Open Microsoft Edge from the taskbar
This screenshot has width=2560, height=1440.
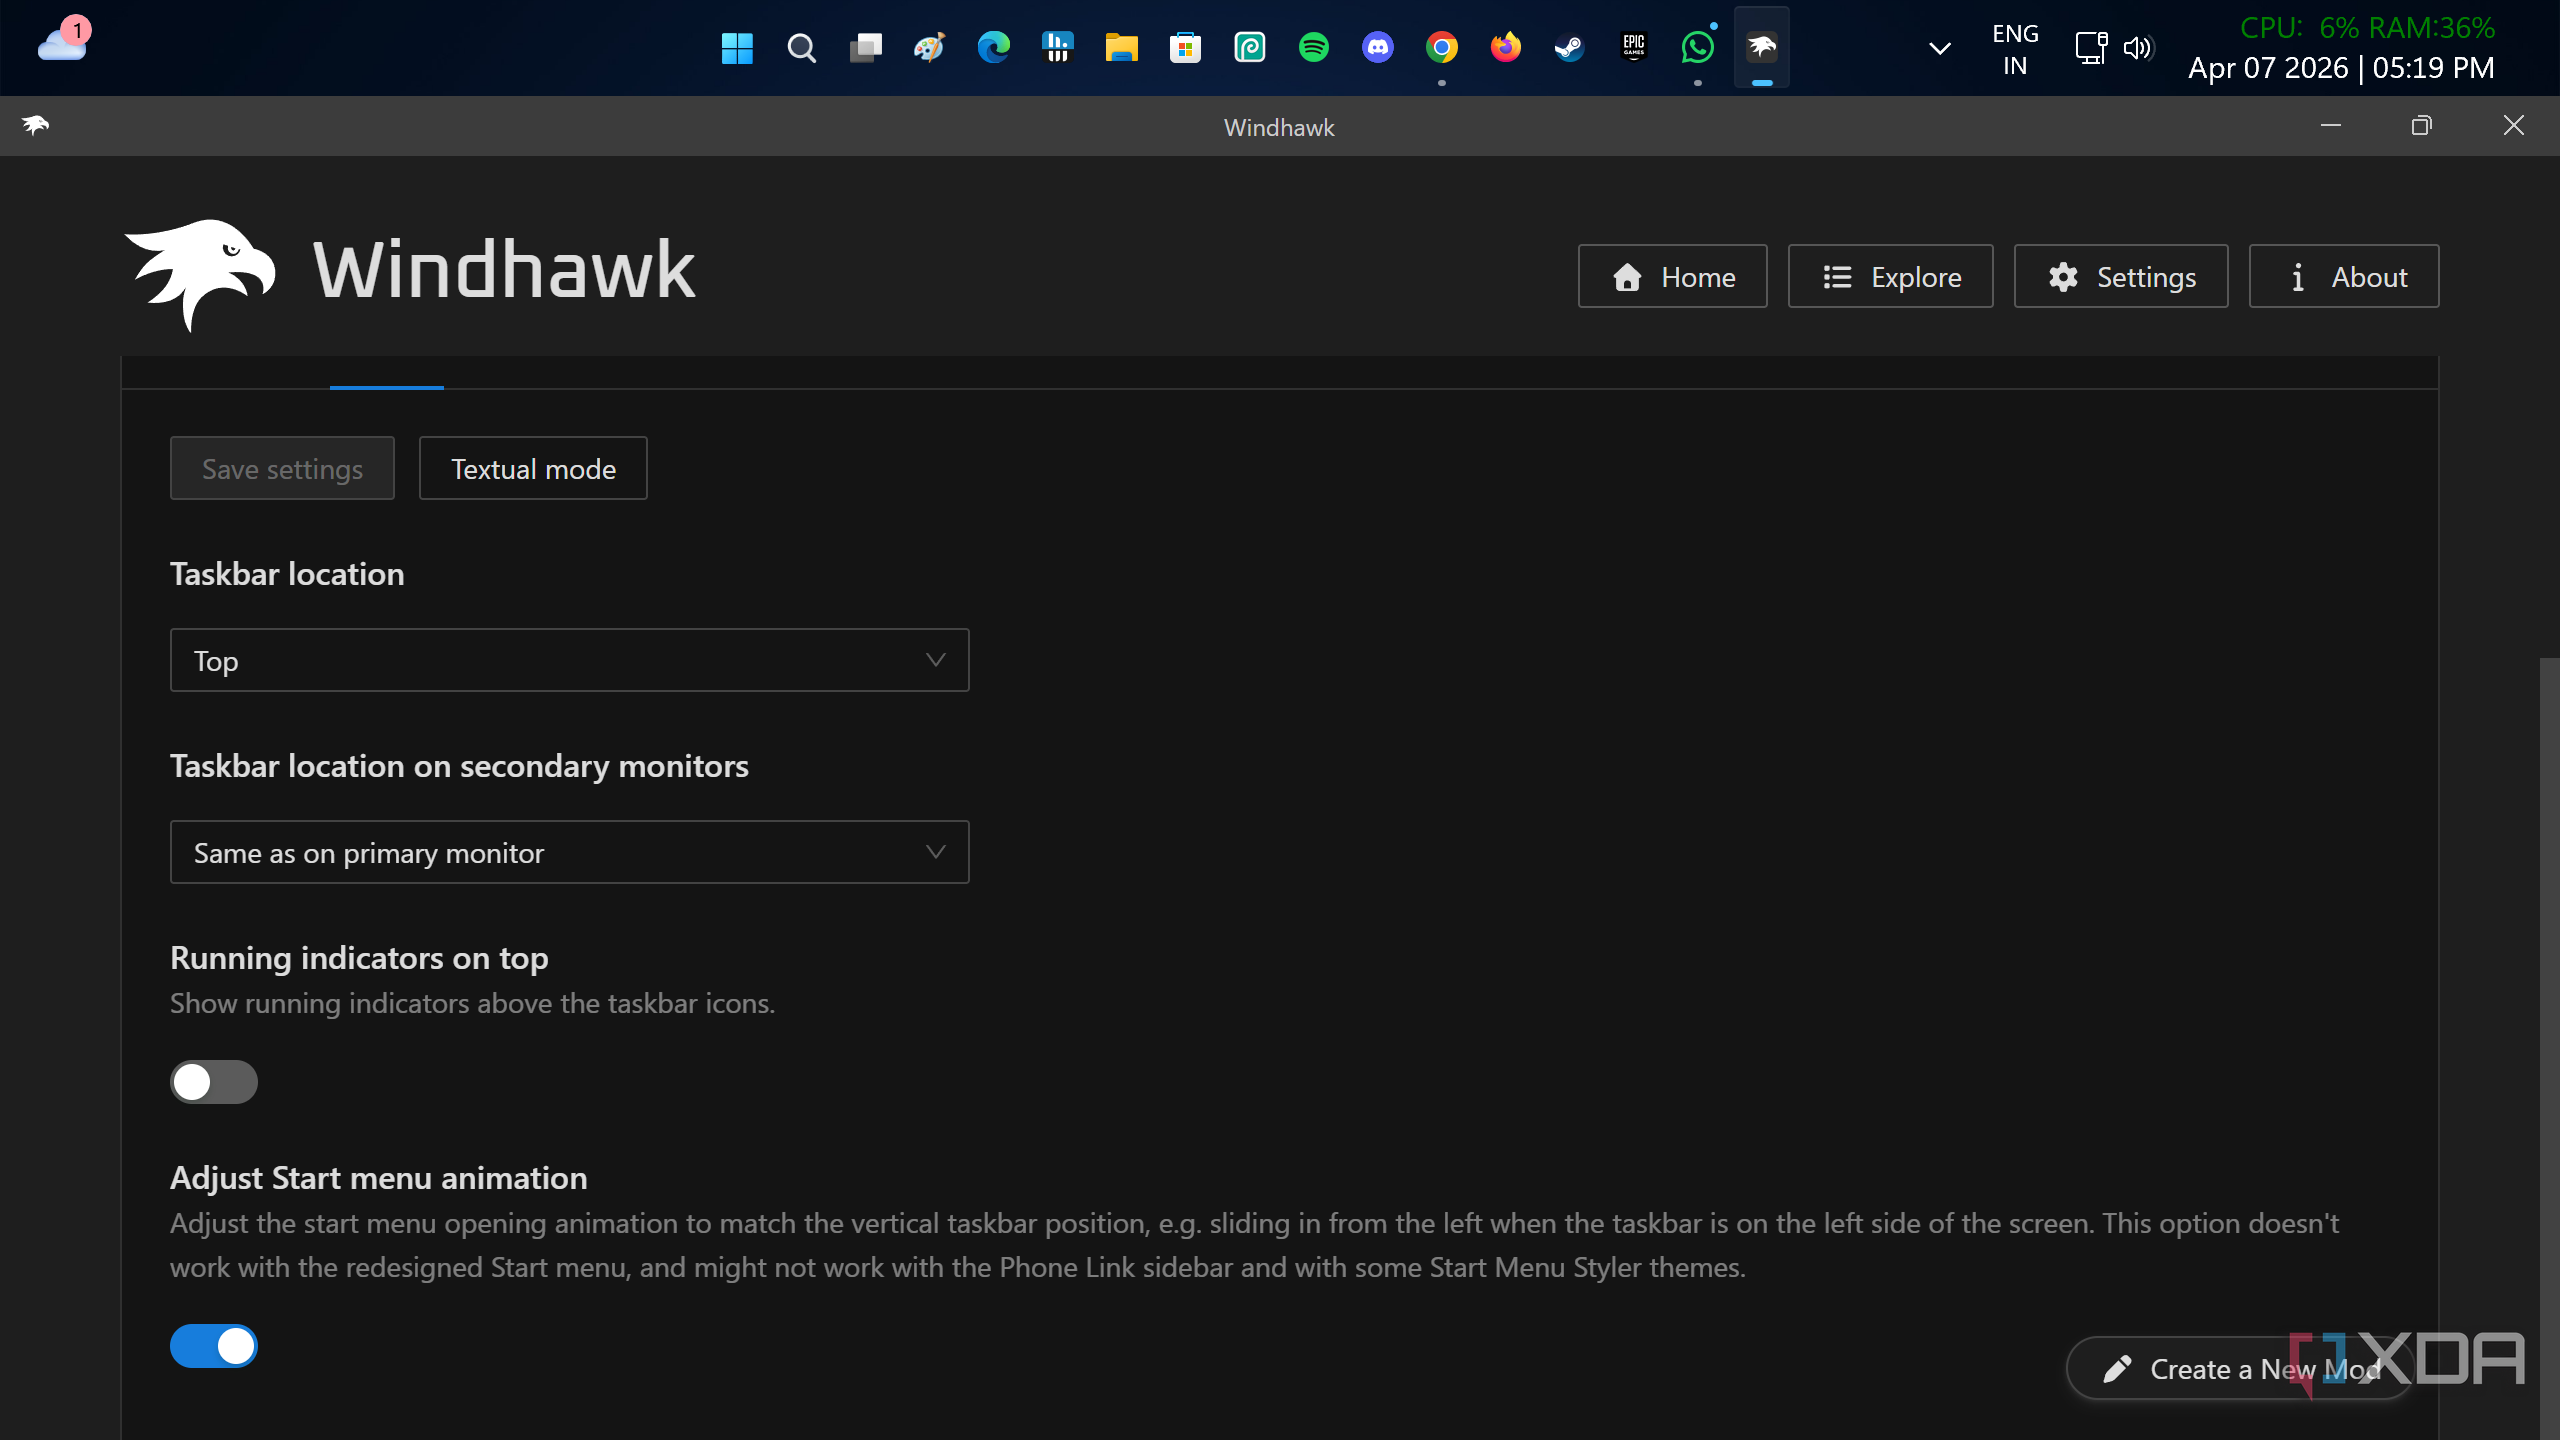993,48
